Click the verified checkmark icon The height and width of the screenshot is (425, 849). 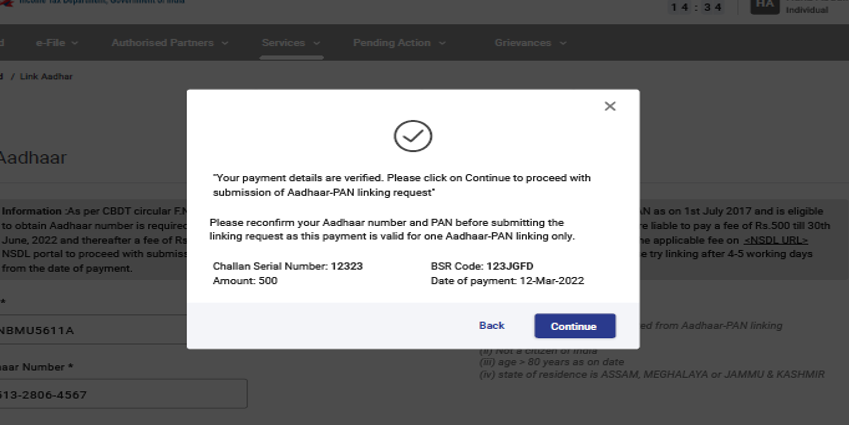pos(412,135)
